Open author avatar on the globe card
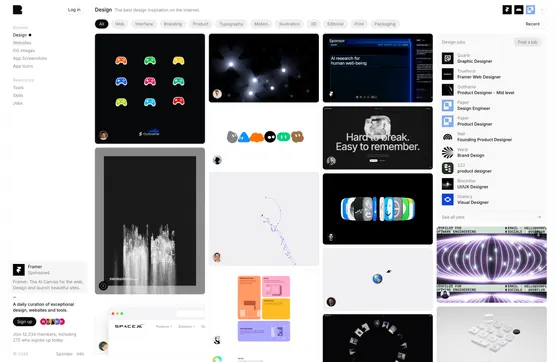560x362 pixels. (x=331, y=302)
